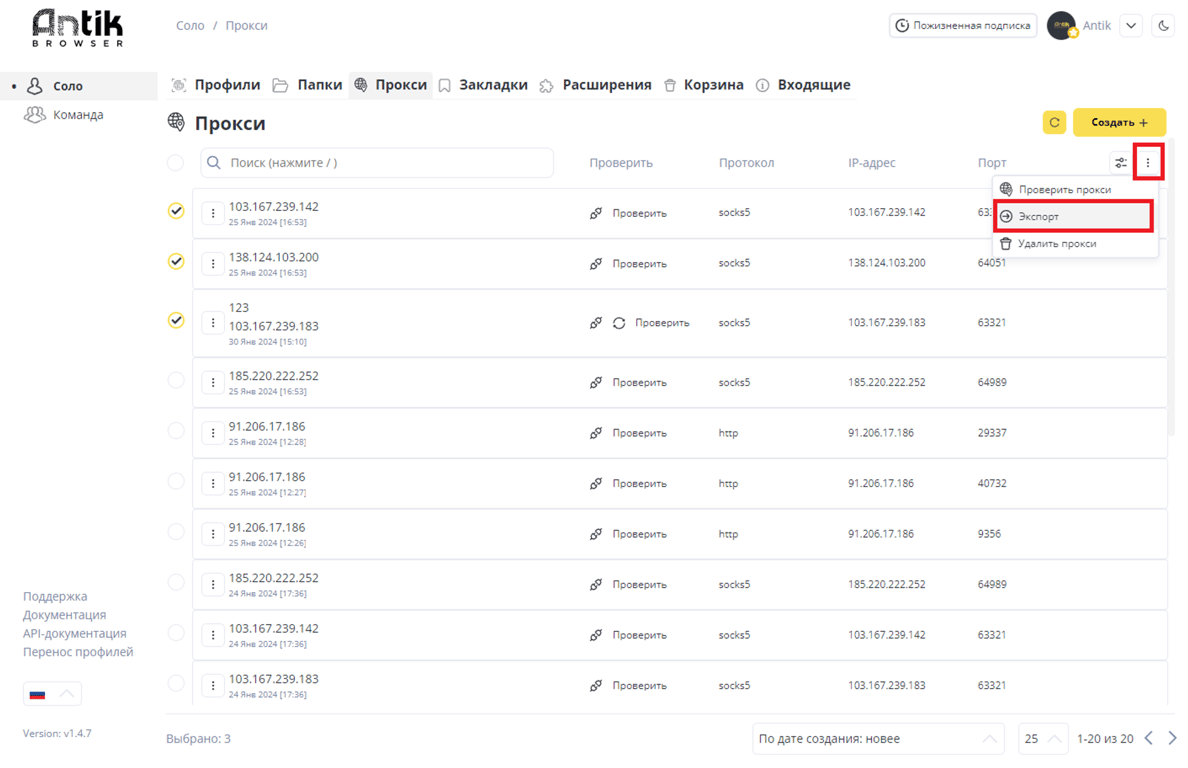Click the magnifier search icon
The width and height of the screenshot is (1188, 768).
214,163
